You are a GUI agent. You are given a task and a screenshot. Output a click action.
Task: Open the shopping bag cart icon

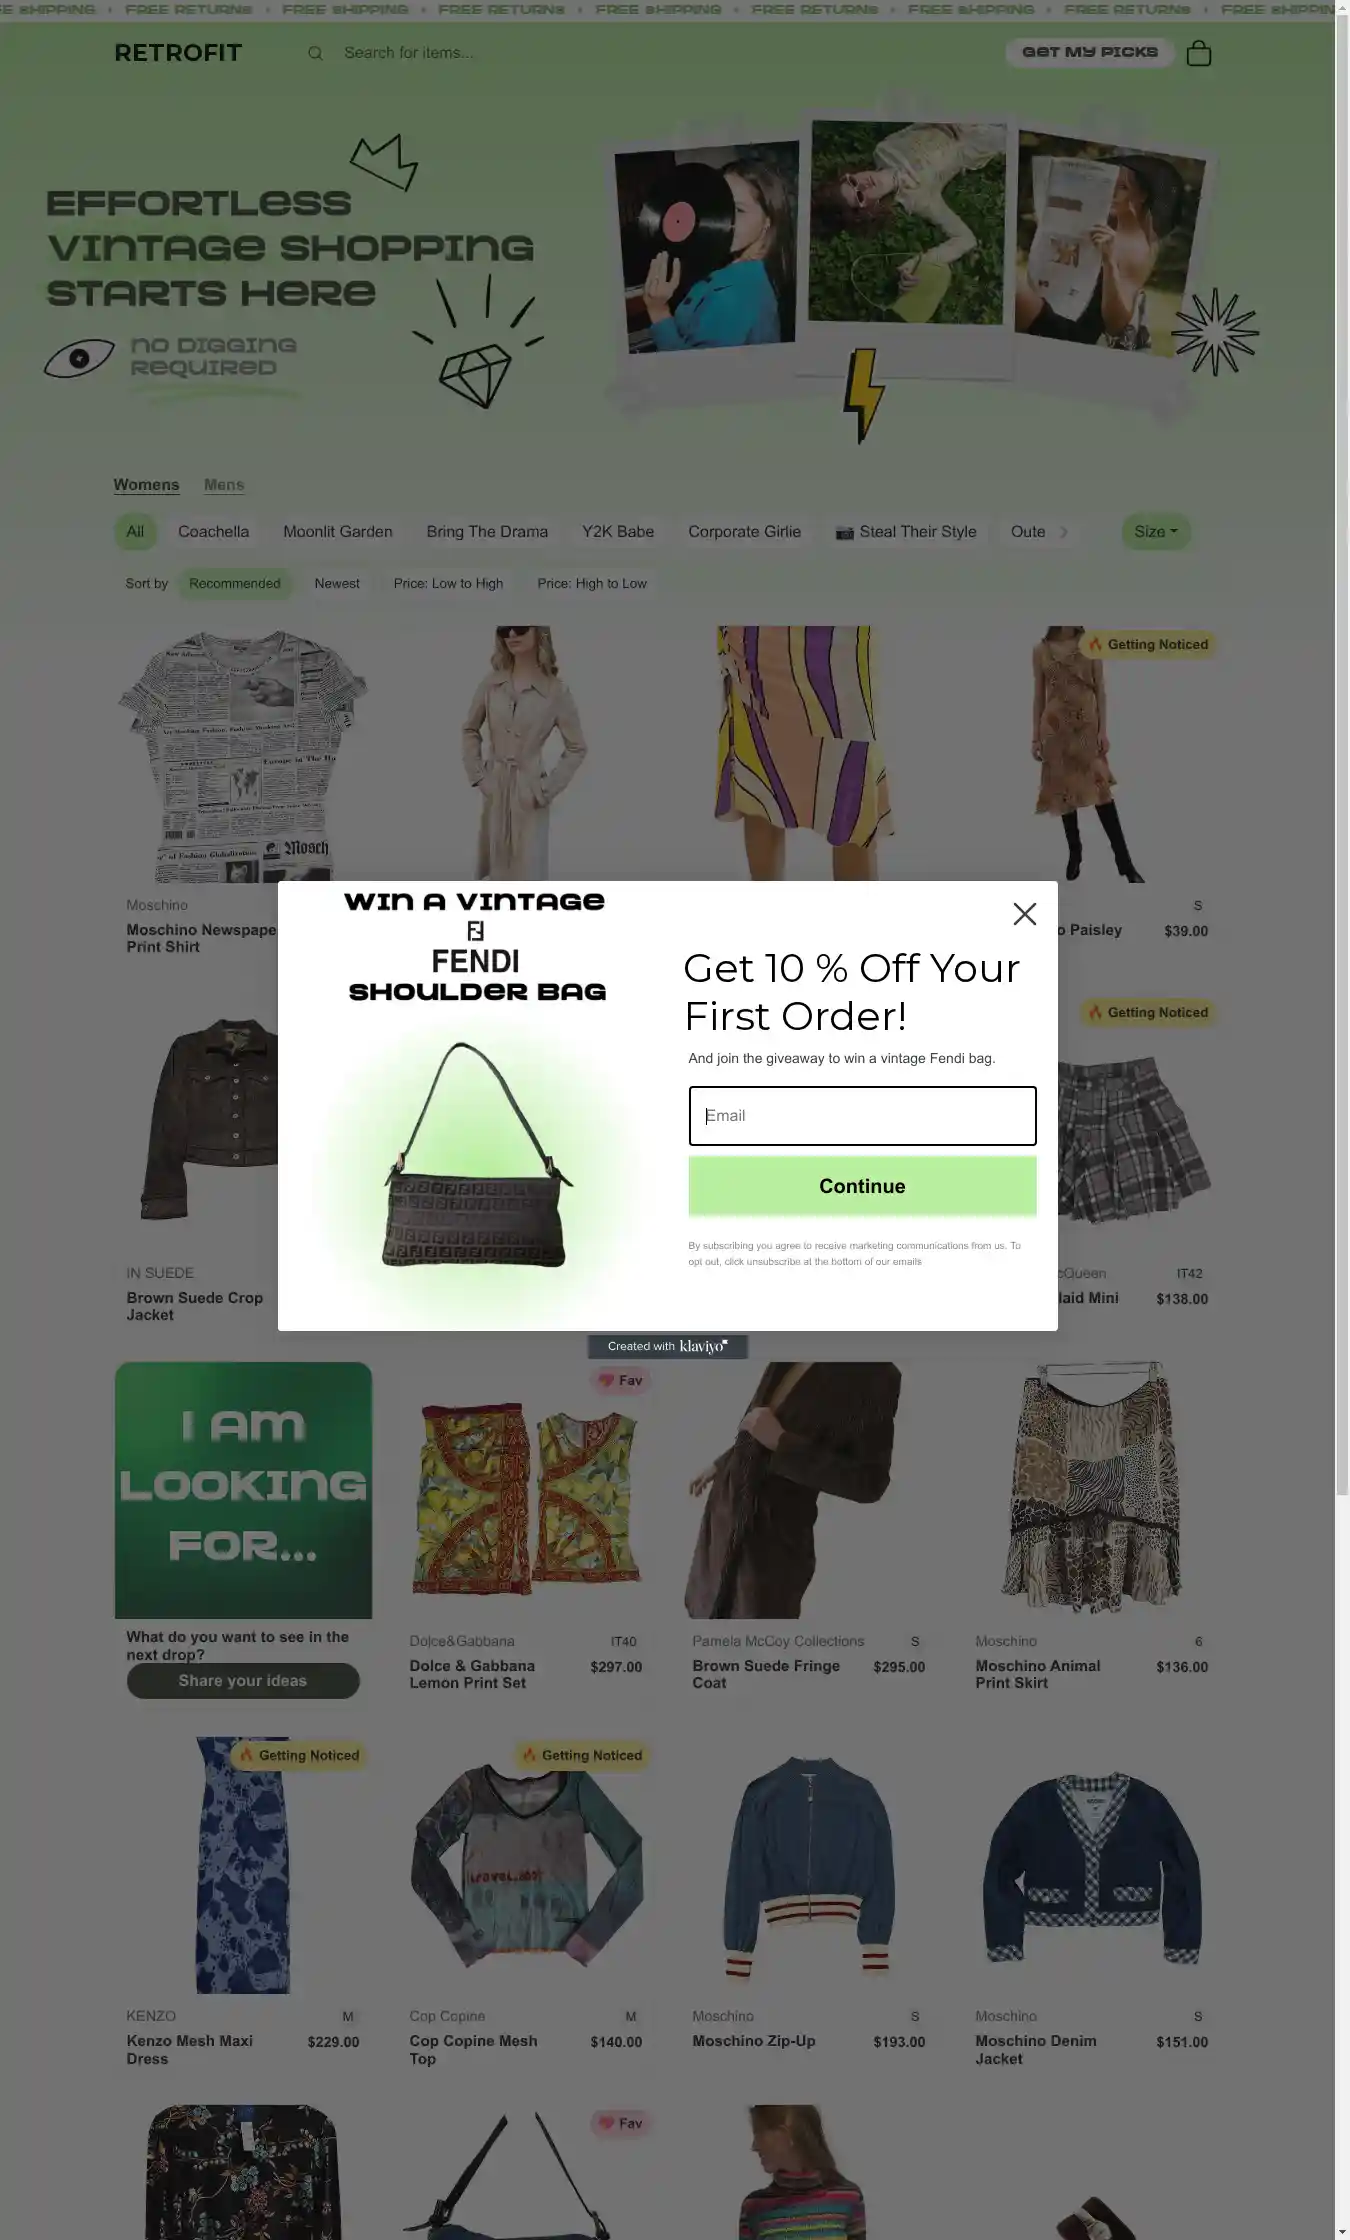point(1198,53)
